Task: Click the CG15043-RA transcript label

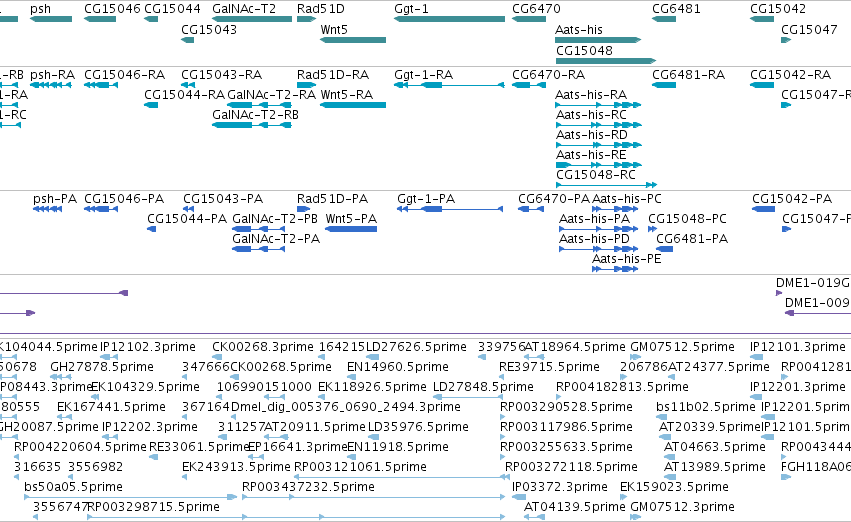Action: [x=221, y=74]
